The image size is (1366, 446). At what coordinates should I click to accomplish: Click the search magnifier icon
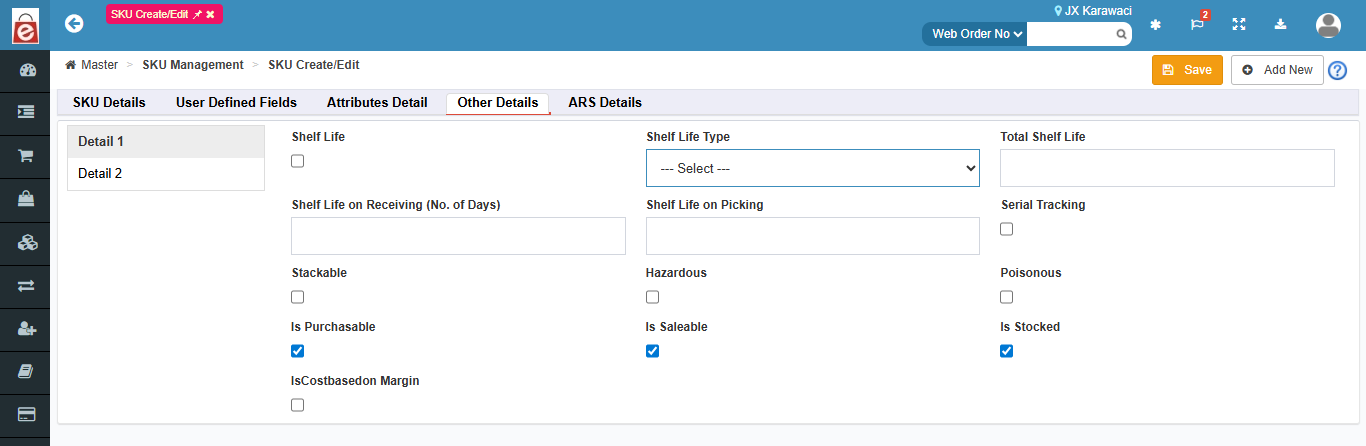coord(1122,34)
